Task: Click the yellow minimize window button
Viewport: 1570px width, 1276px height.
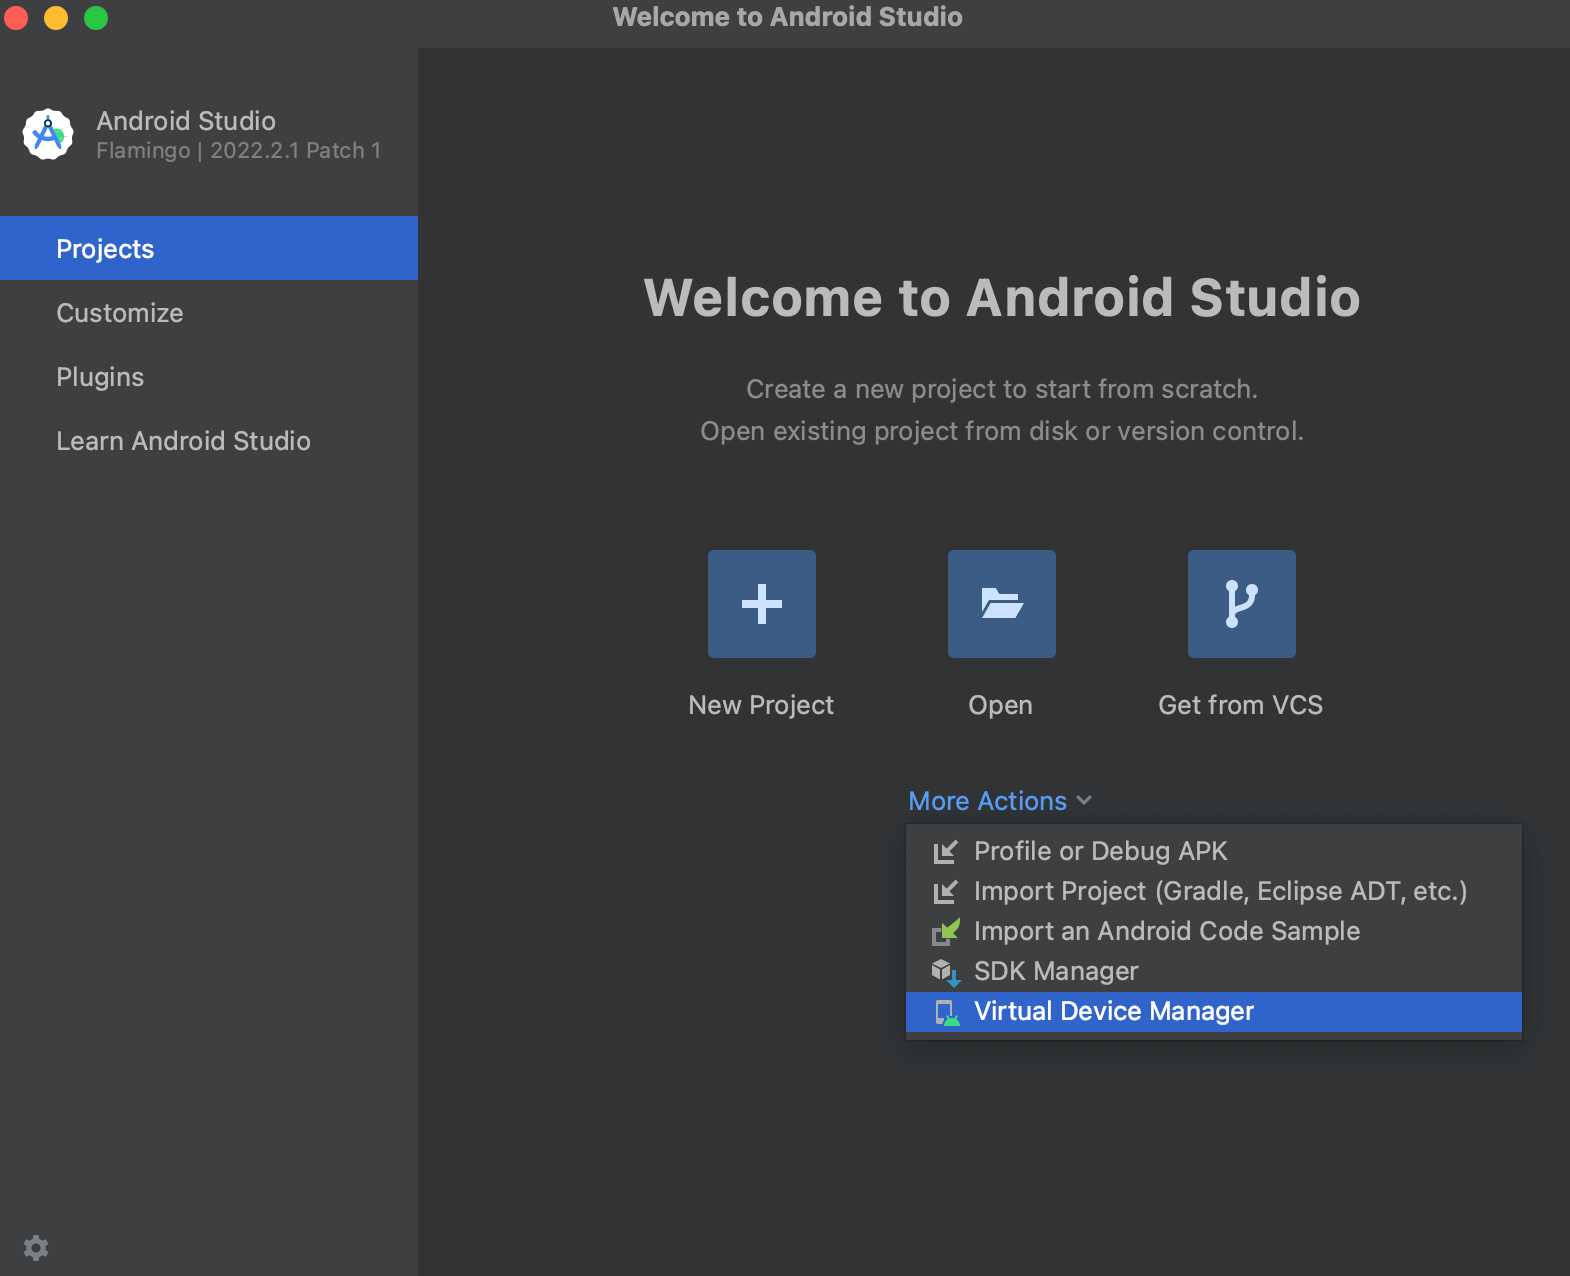Action: (x=56, y=18)
